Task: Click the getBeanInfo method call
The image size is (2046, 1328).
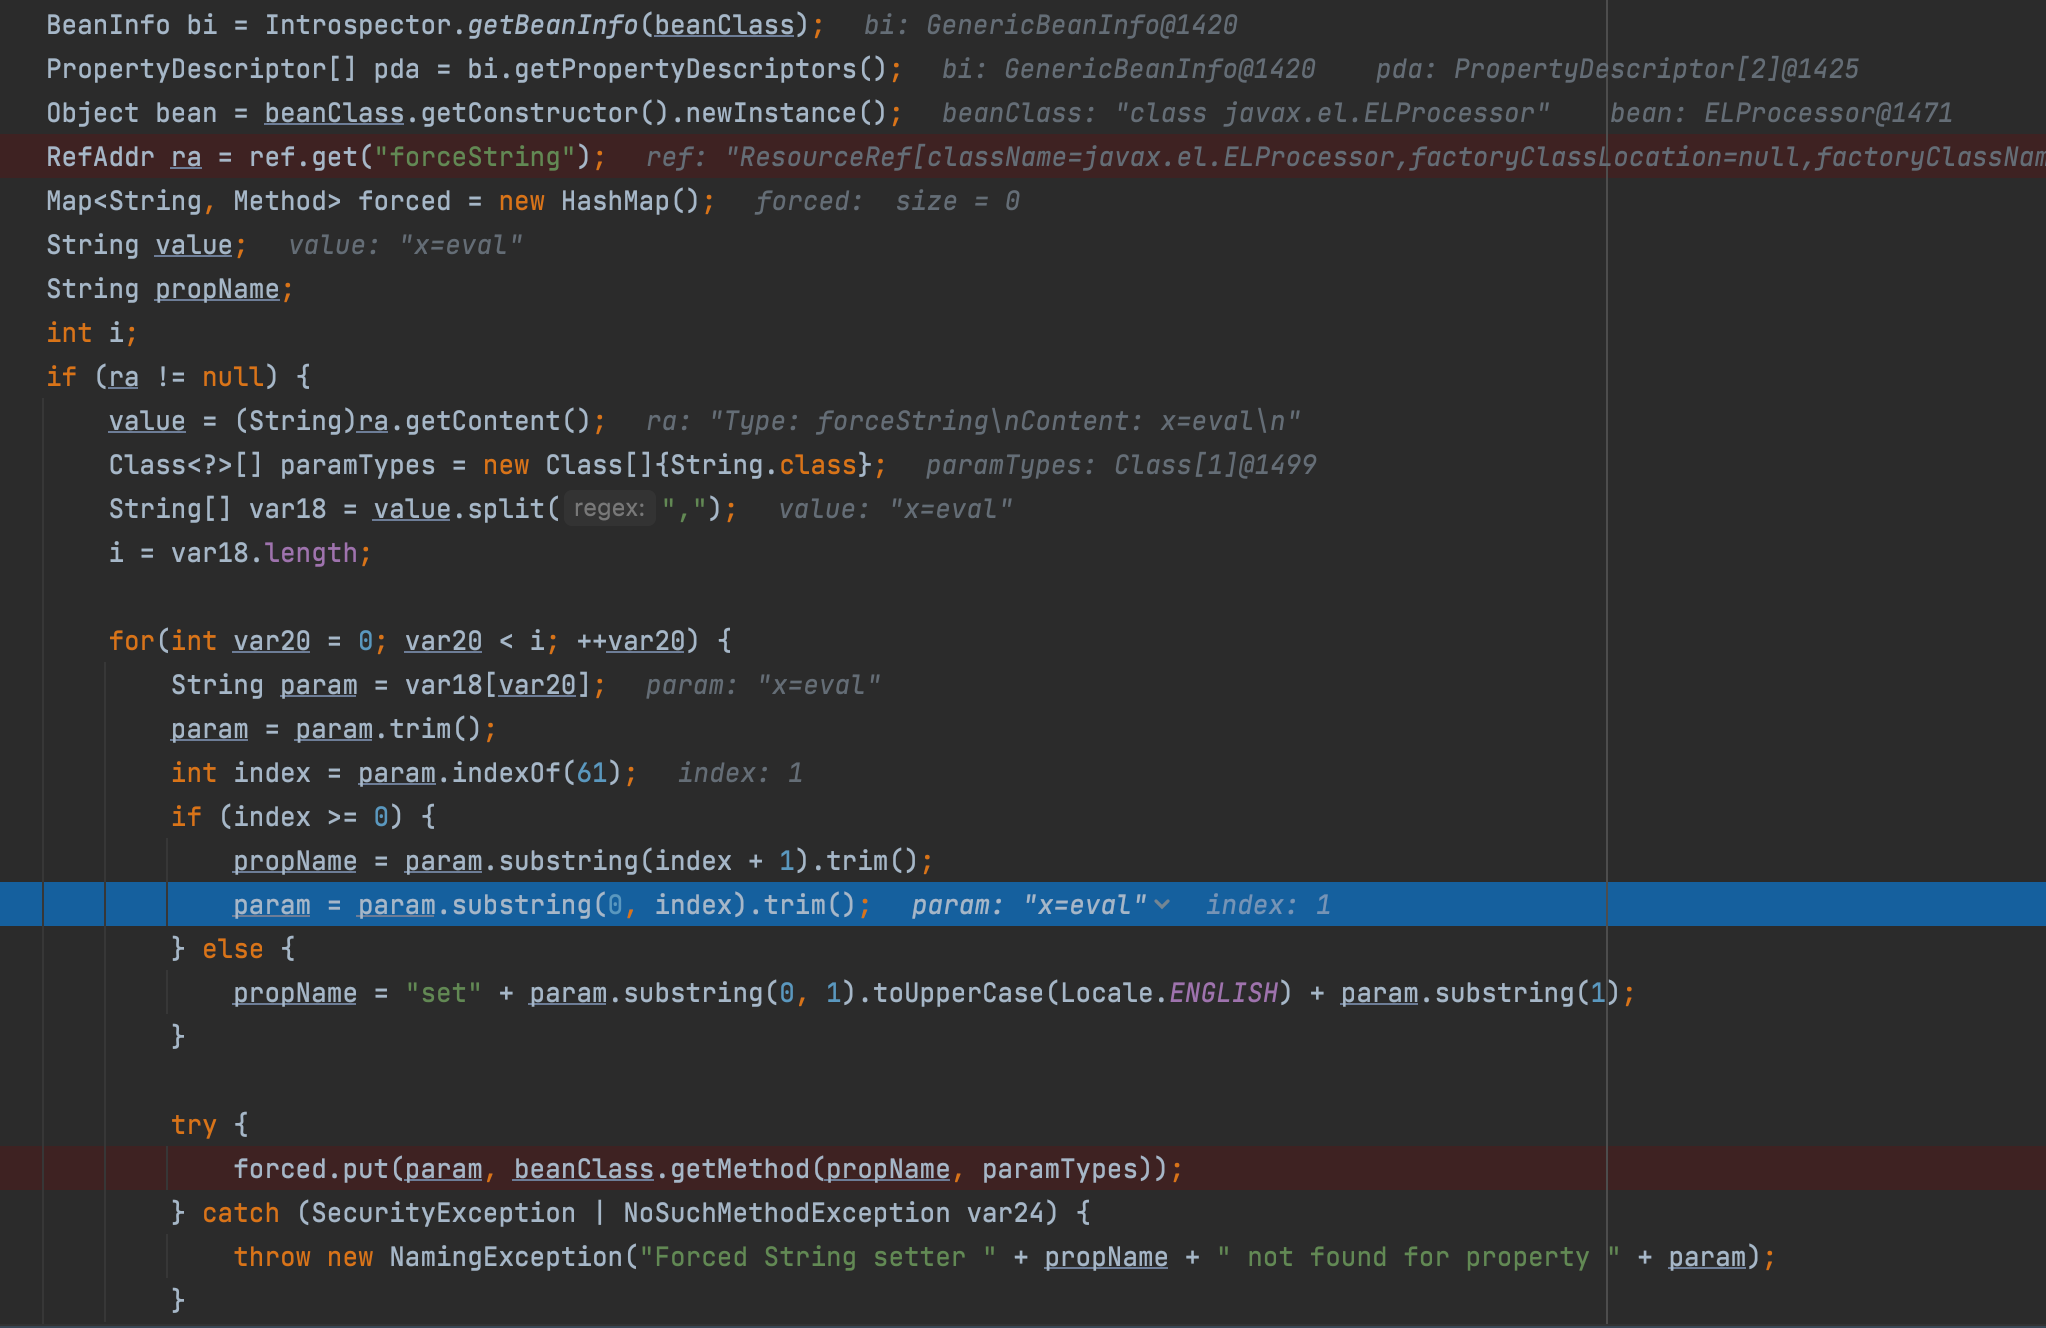Action: pos(552,25)
